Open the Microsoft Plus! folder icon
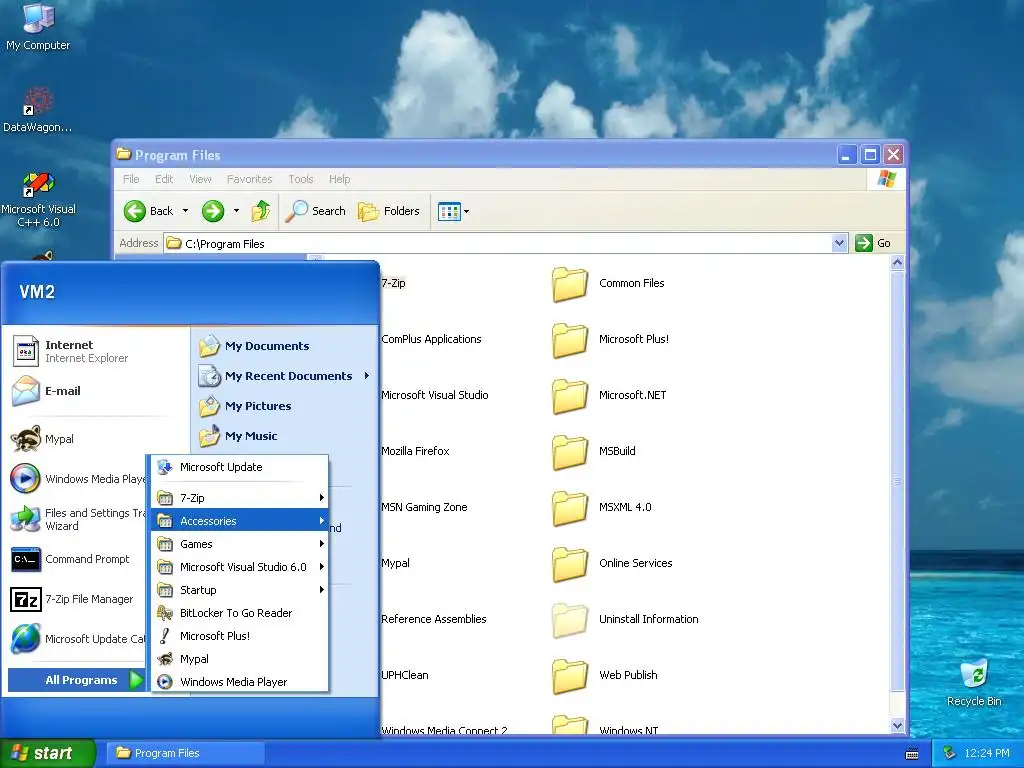This screenshot has width=1024, height=768. 569,340
